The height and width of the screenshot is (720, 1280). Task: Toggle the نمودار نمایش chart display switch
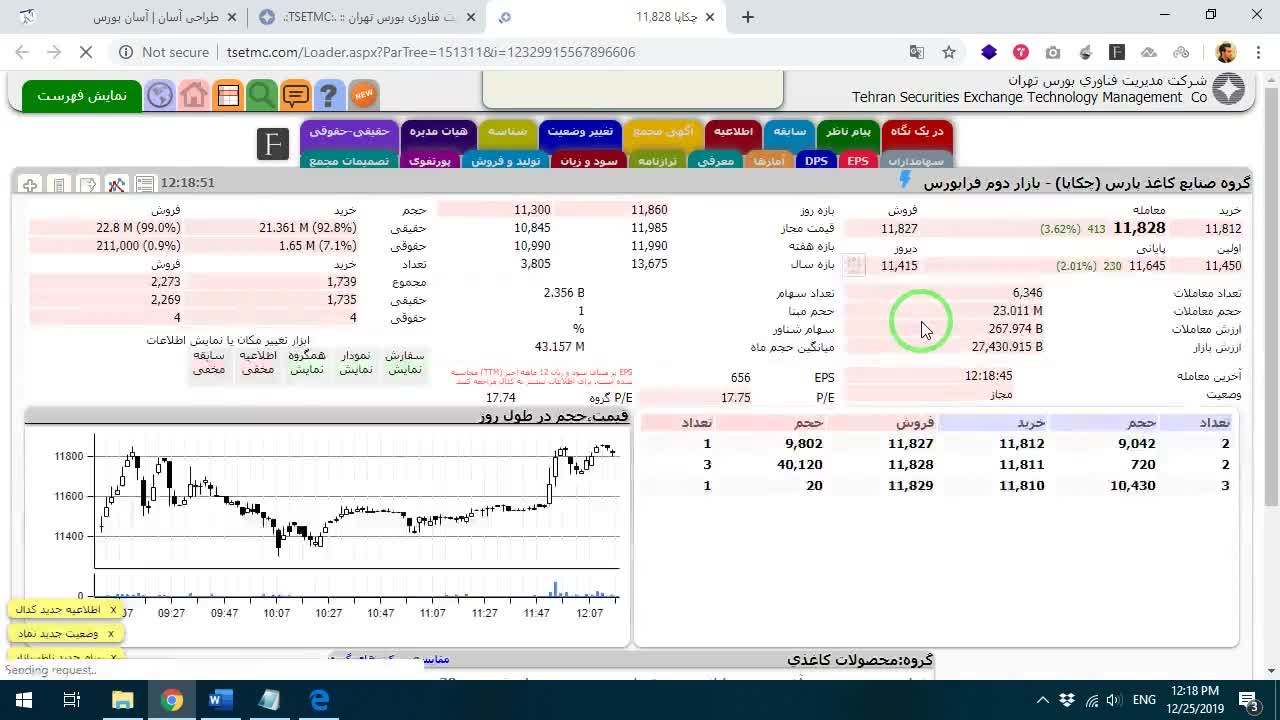pyautogui.click(x=356, y=362)
